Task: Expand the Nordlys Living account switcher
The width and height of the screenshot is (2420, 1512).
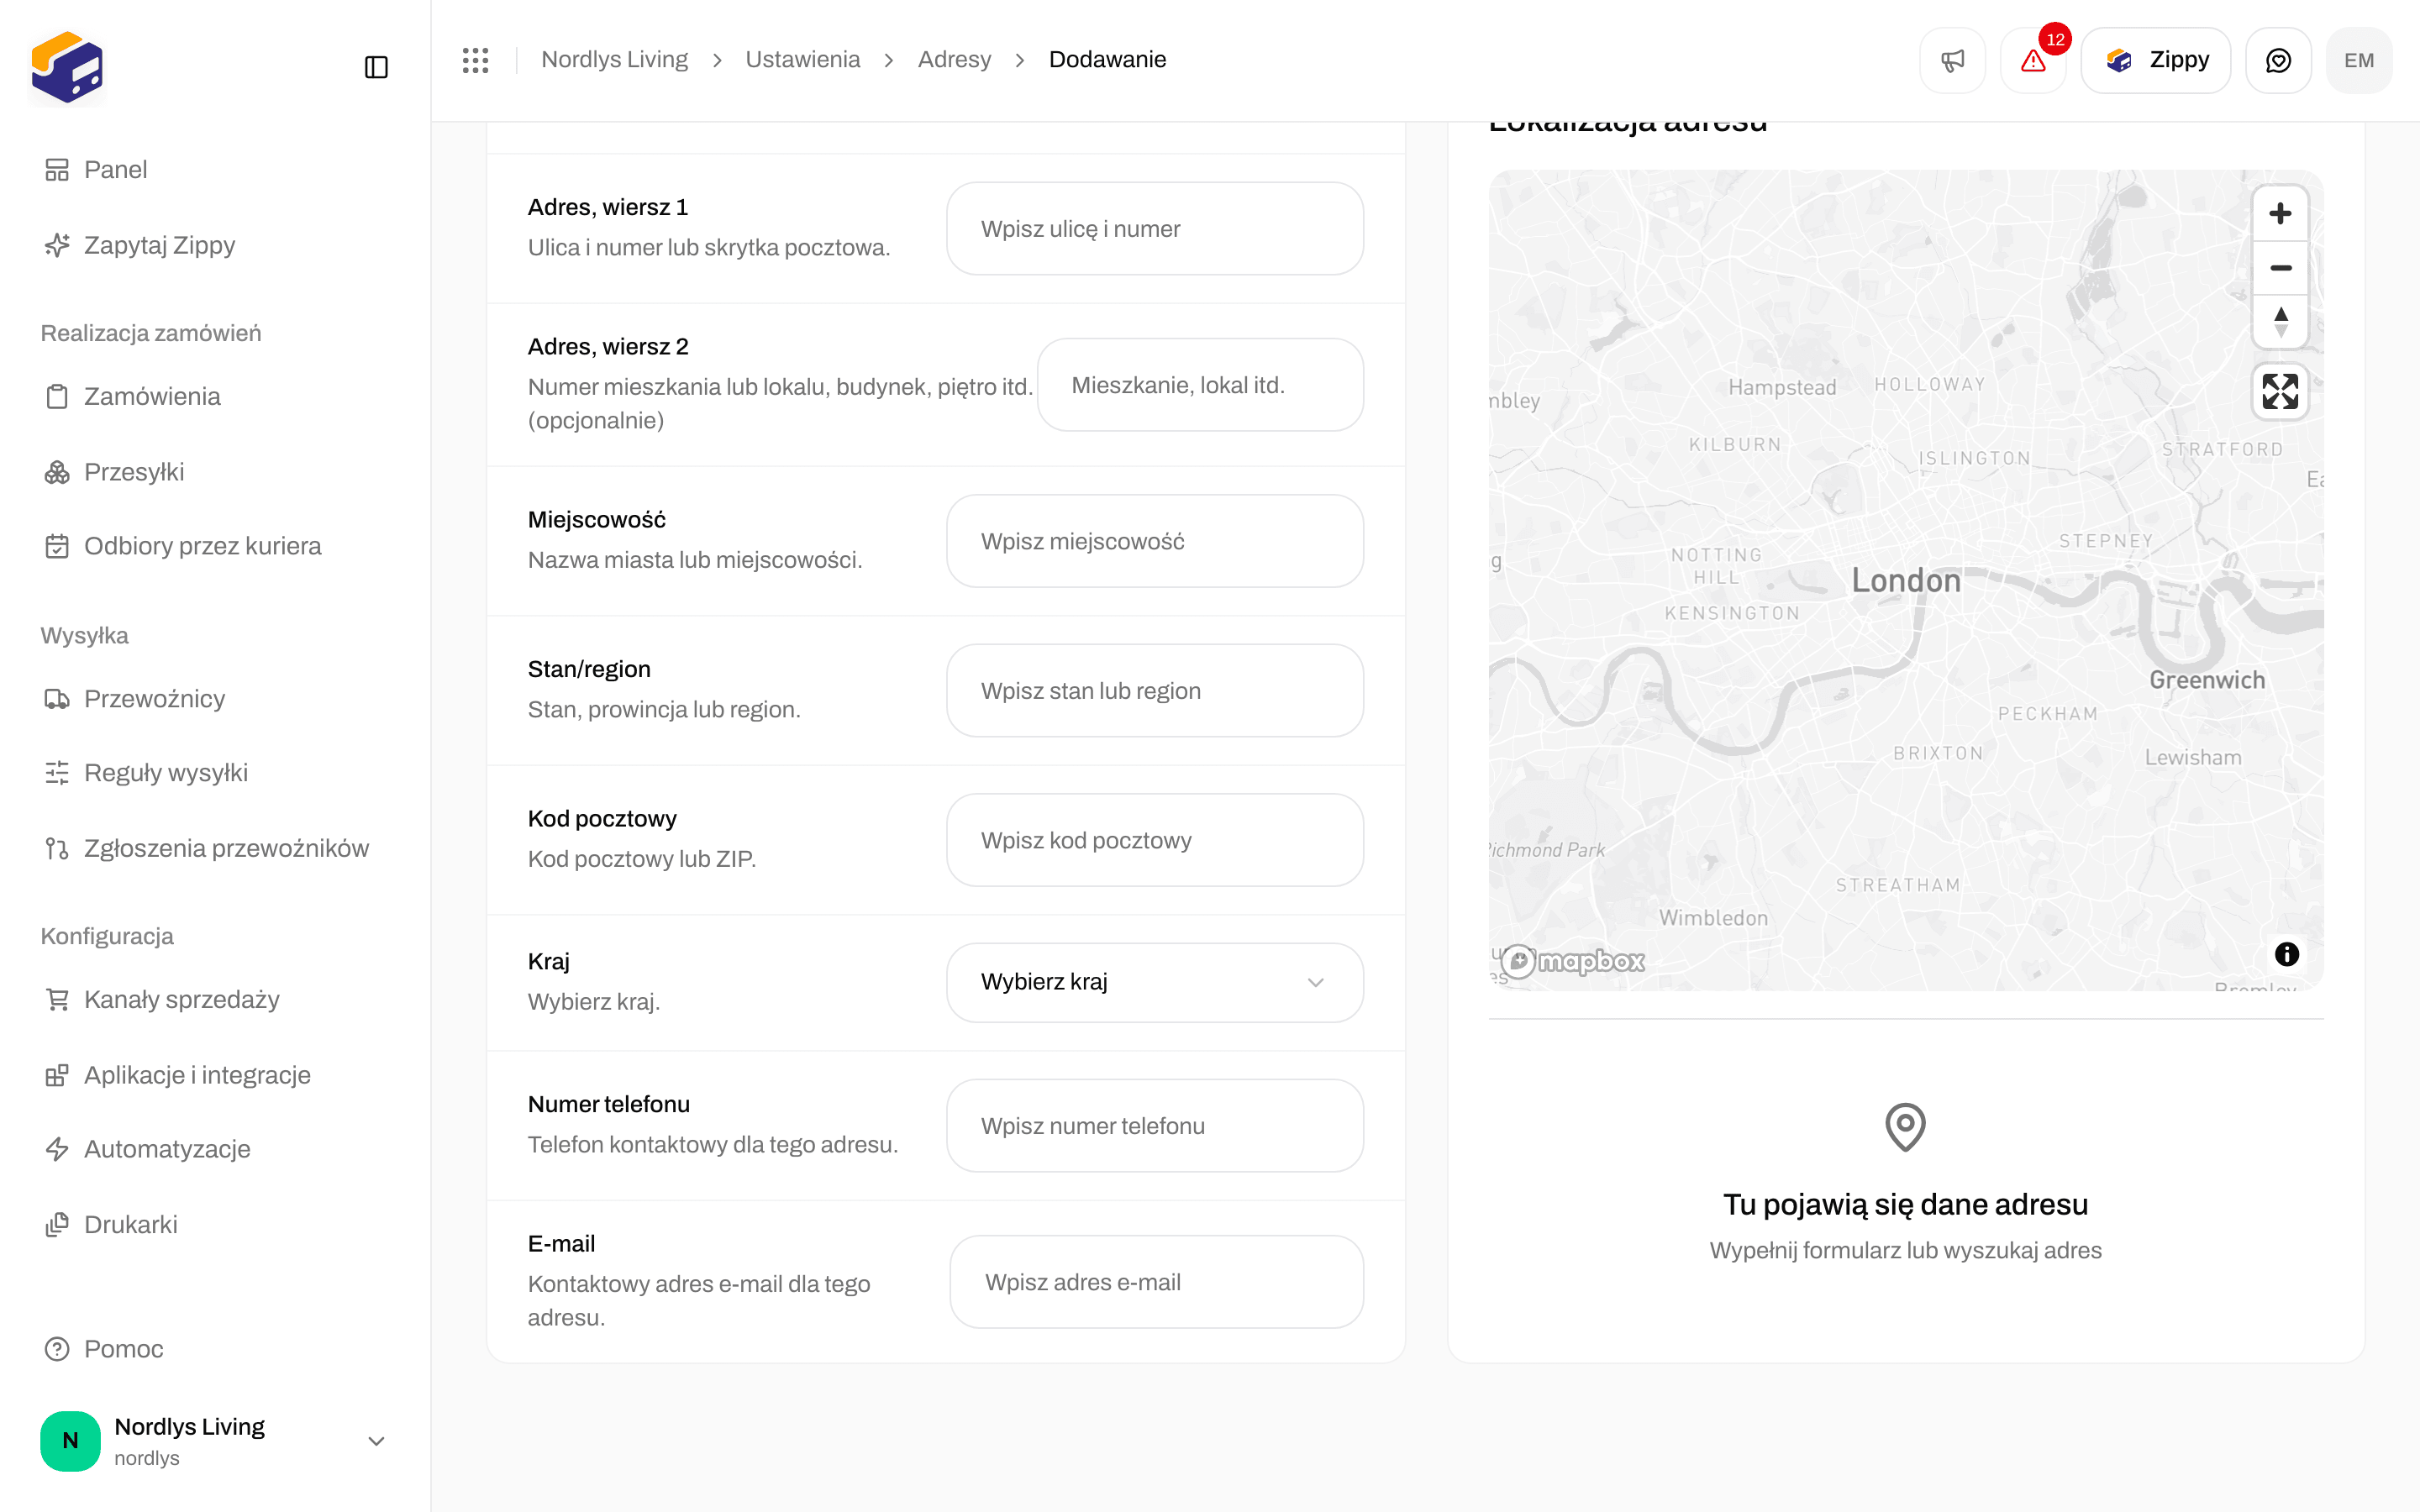Action: [x=215, y=1441]
